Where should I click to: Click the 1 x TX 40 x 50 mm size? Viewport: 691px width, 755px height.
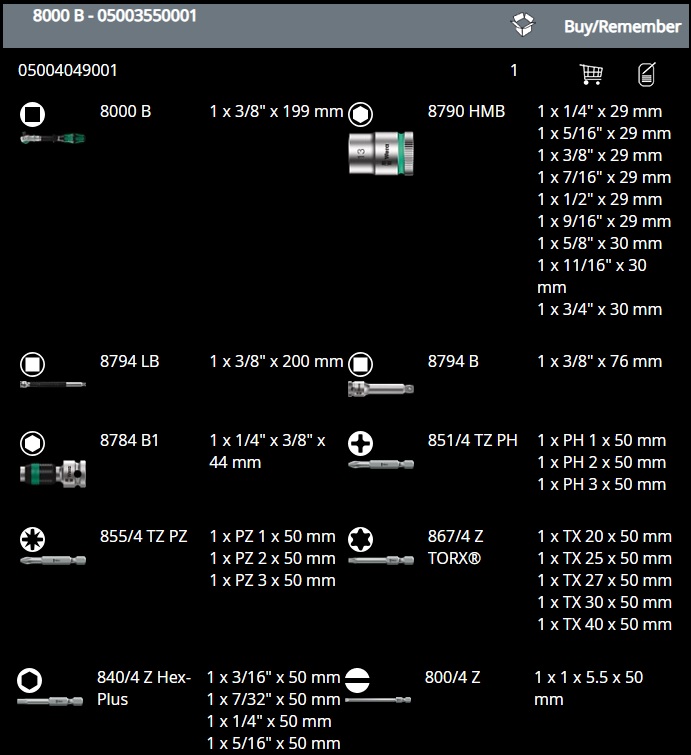point(604,625)
